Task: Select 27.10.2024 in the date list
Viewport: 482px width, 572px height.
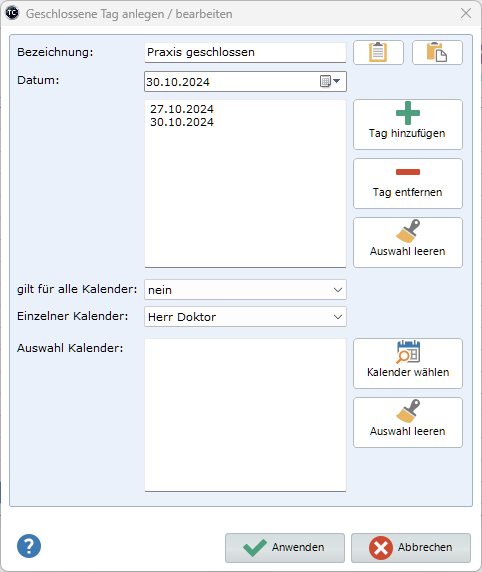Action: tap(182, 109)
